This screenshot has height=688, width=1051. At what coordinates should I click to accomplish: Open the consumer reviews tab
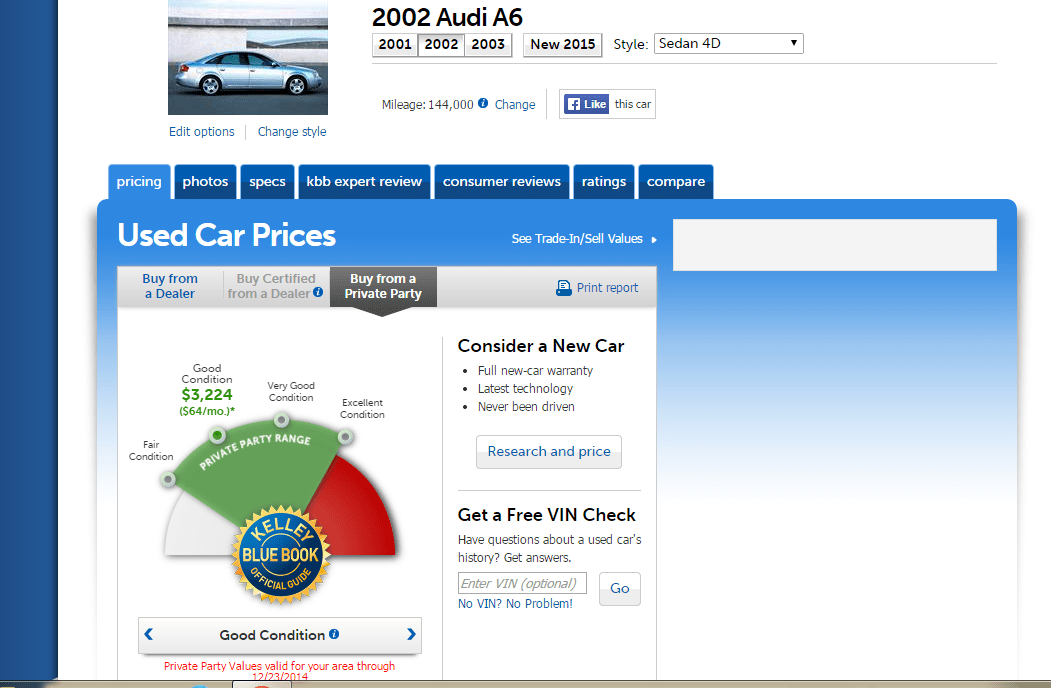pos(501,181)
